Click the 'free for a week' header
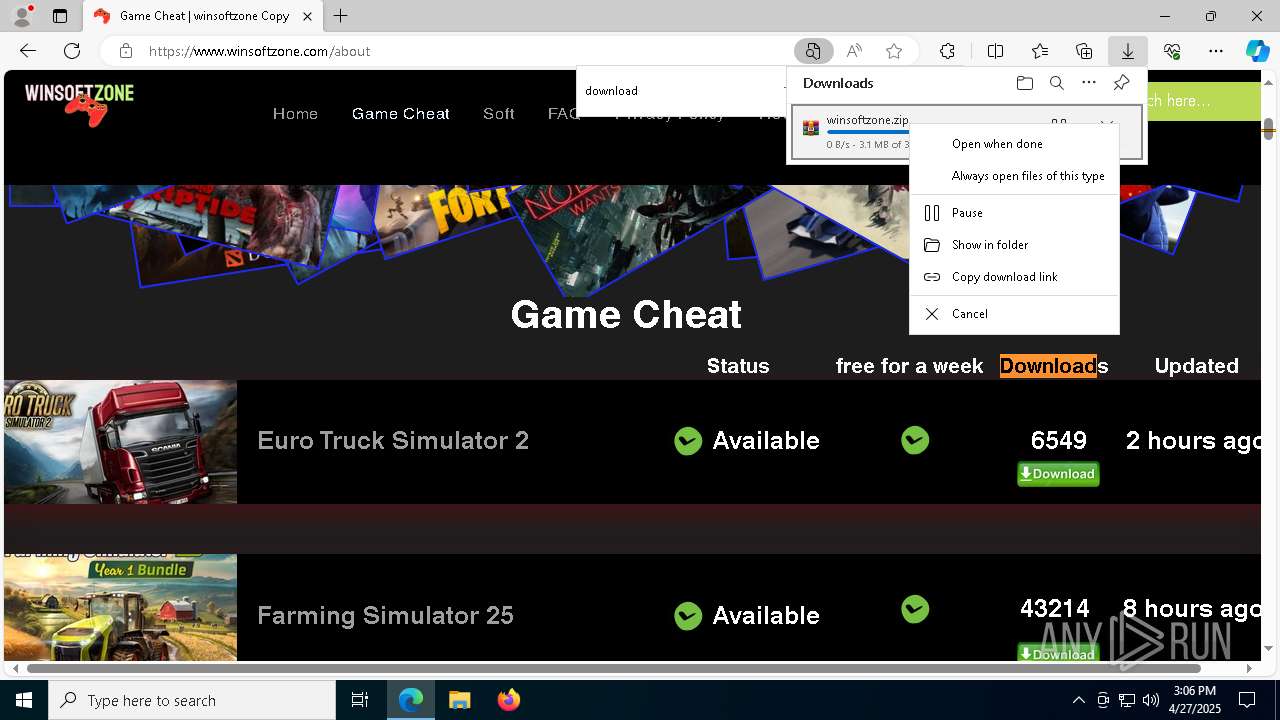 coord(909,366)
